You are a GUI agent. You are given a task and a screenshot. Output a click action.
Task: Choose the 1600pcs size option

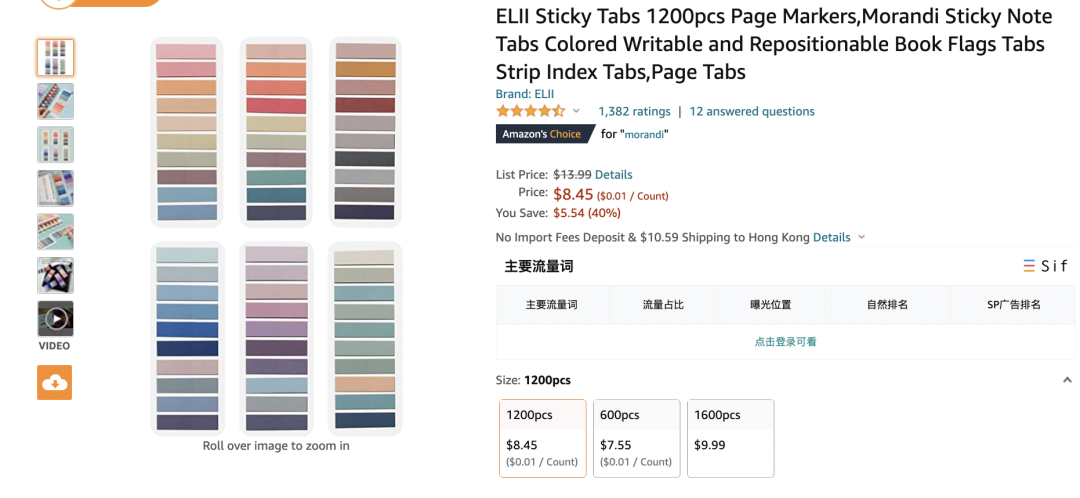[x=730, y=438]
